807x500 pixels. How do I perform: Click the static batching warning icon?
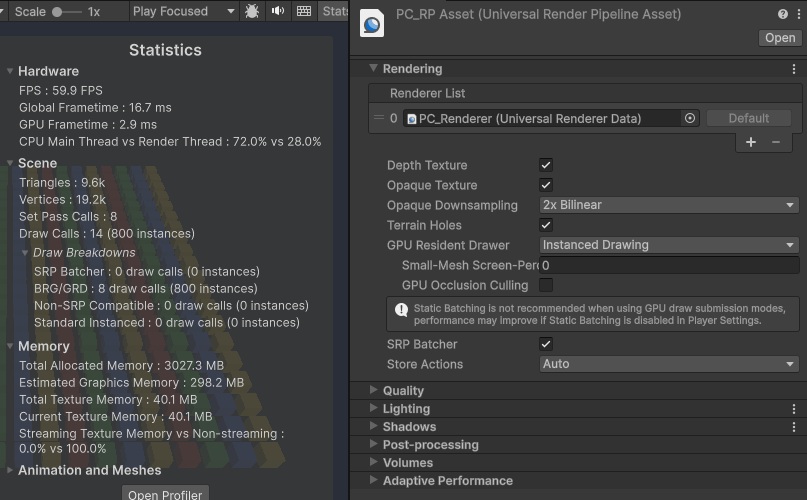tap(401, 309)
